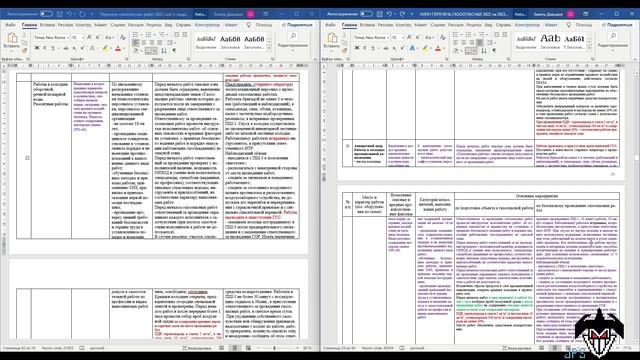Insert numbered list in right window
Screen dimensions: 640x360
tap(469, 35)
